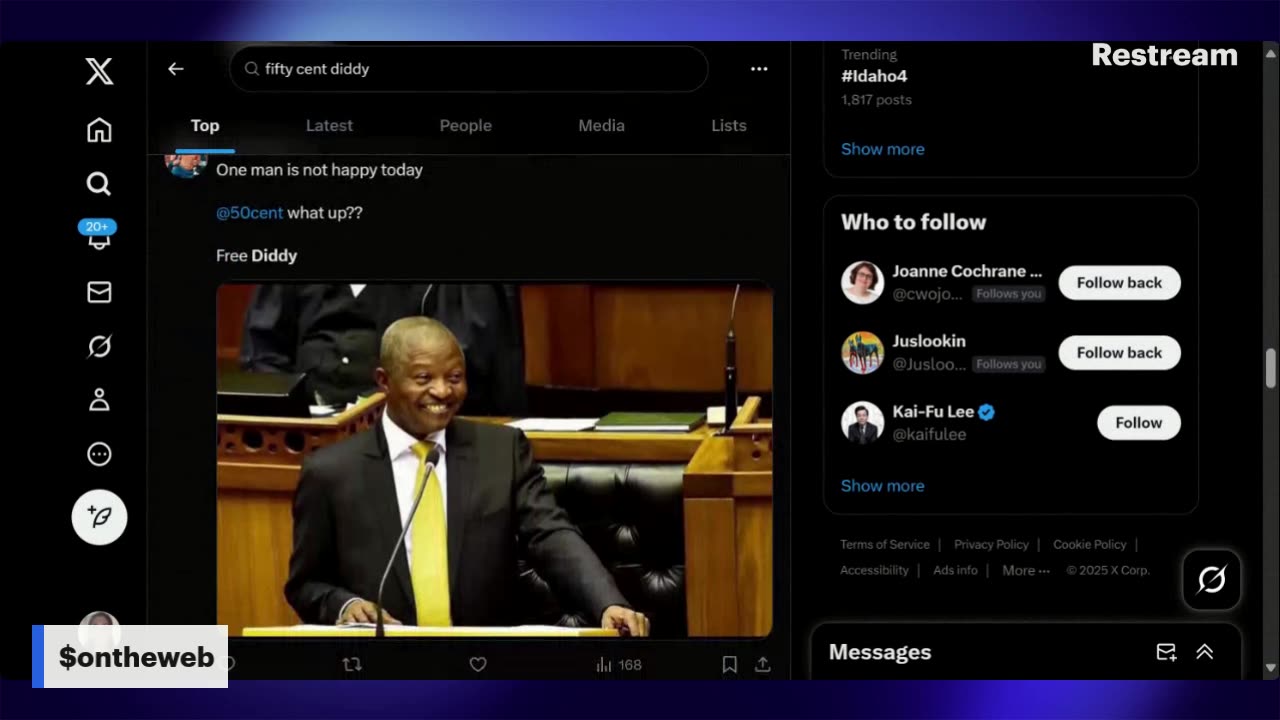This screenshot has width=1280, height=720.
Task: Follow back Joanne Cochrane
Action: pyautogui.click(x=1119, y=283)
